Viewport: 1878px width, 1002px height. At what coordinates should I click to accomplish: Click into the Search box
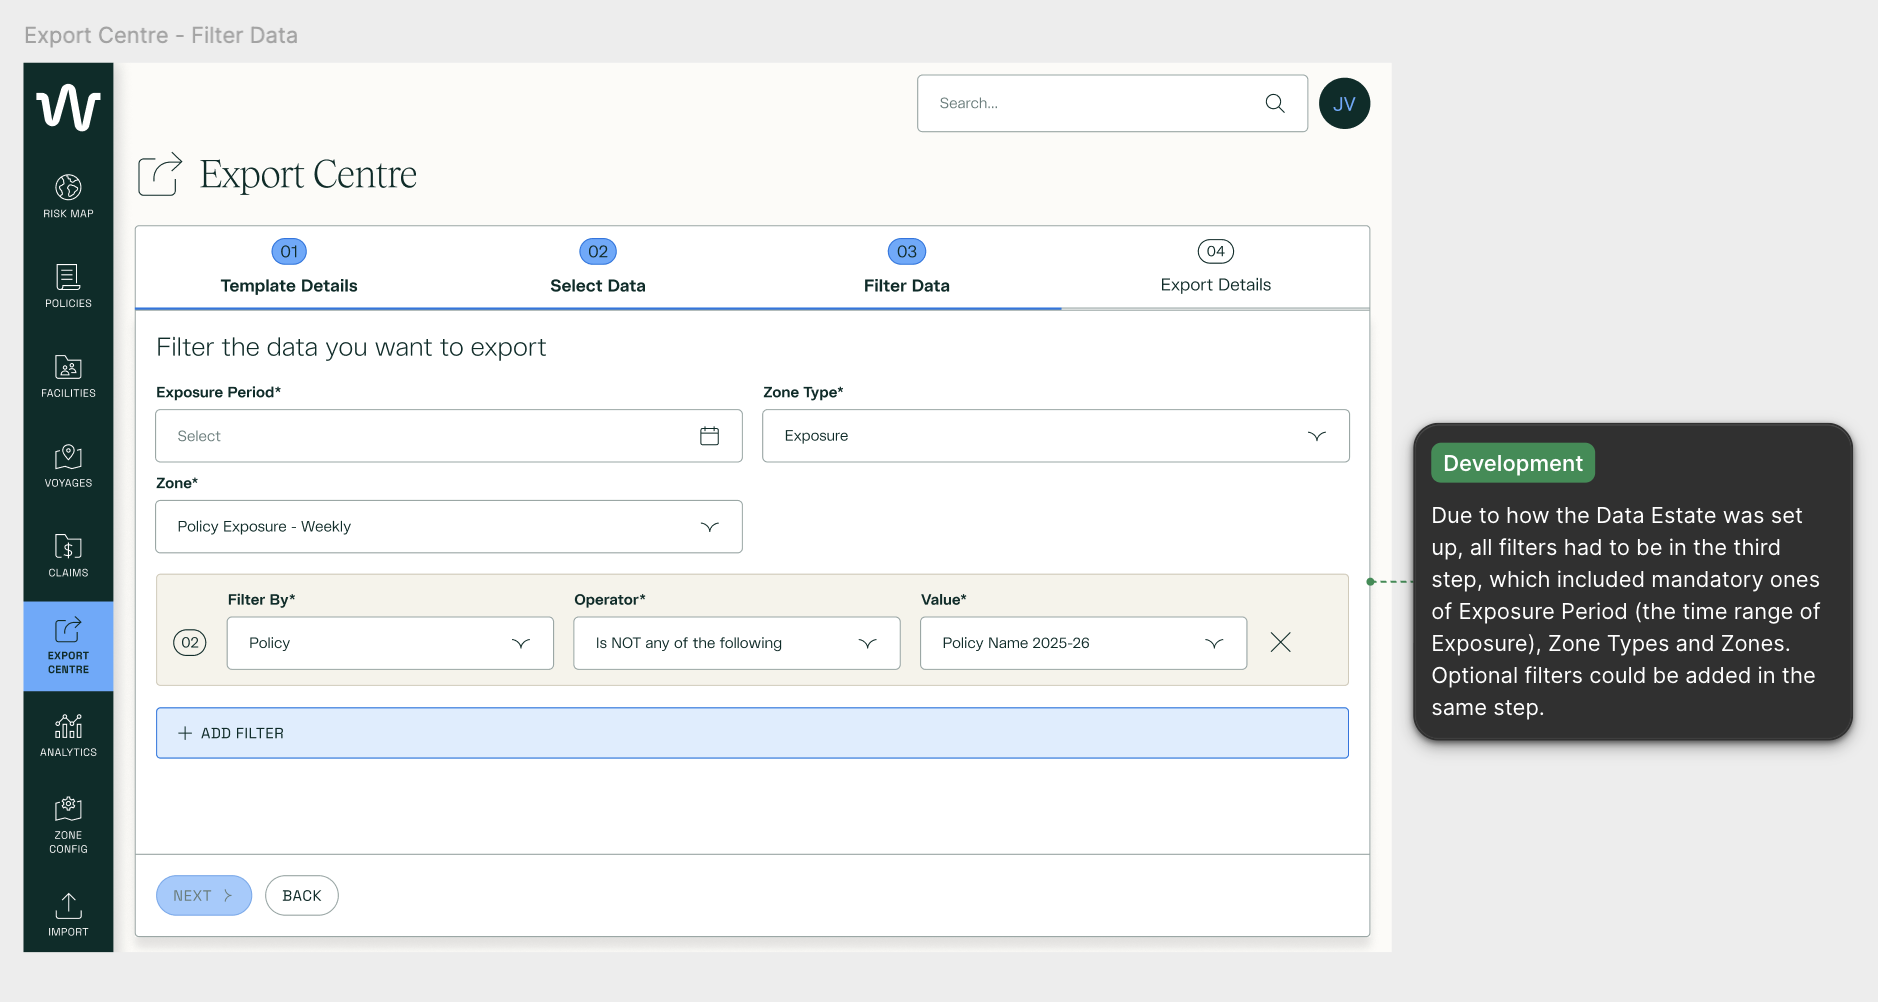[x=1112, y=103]
